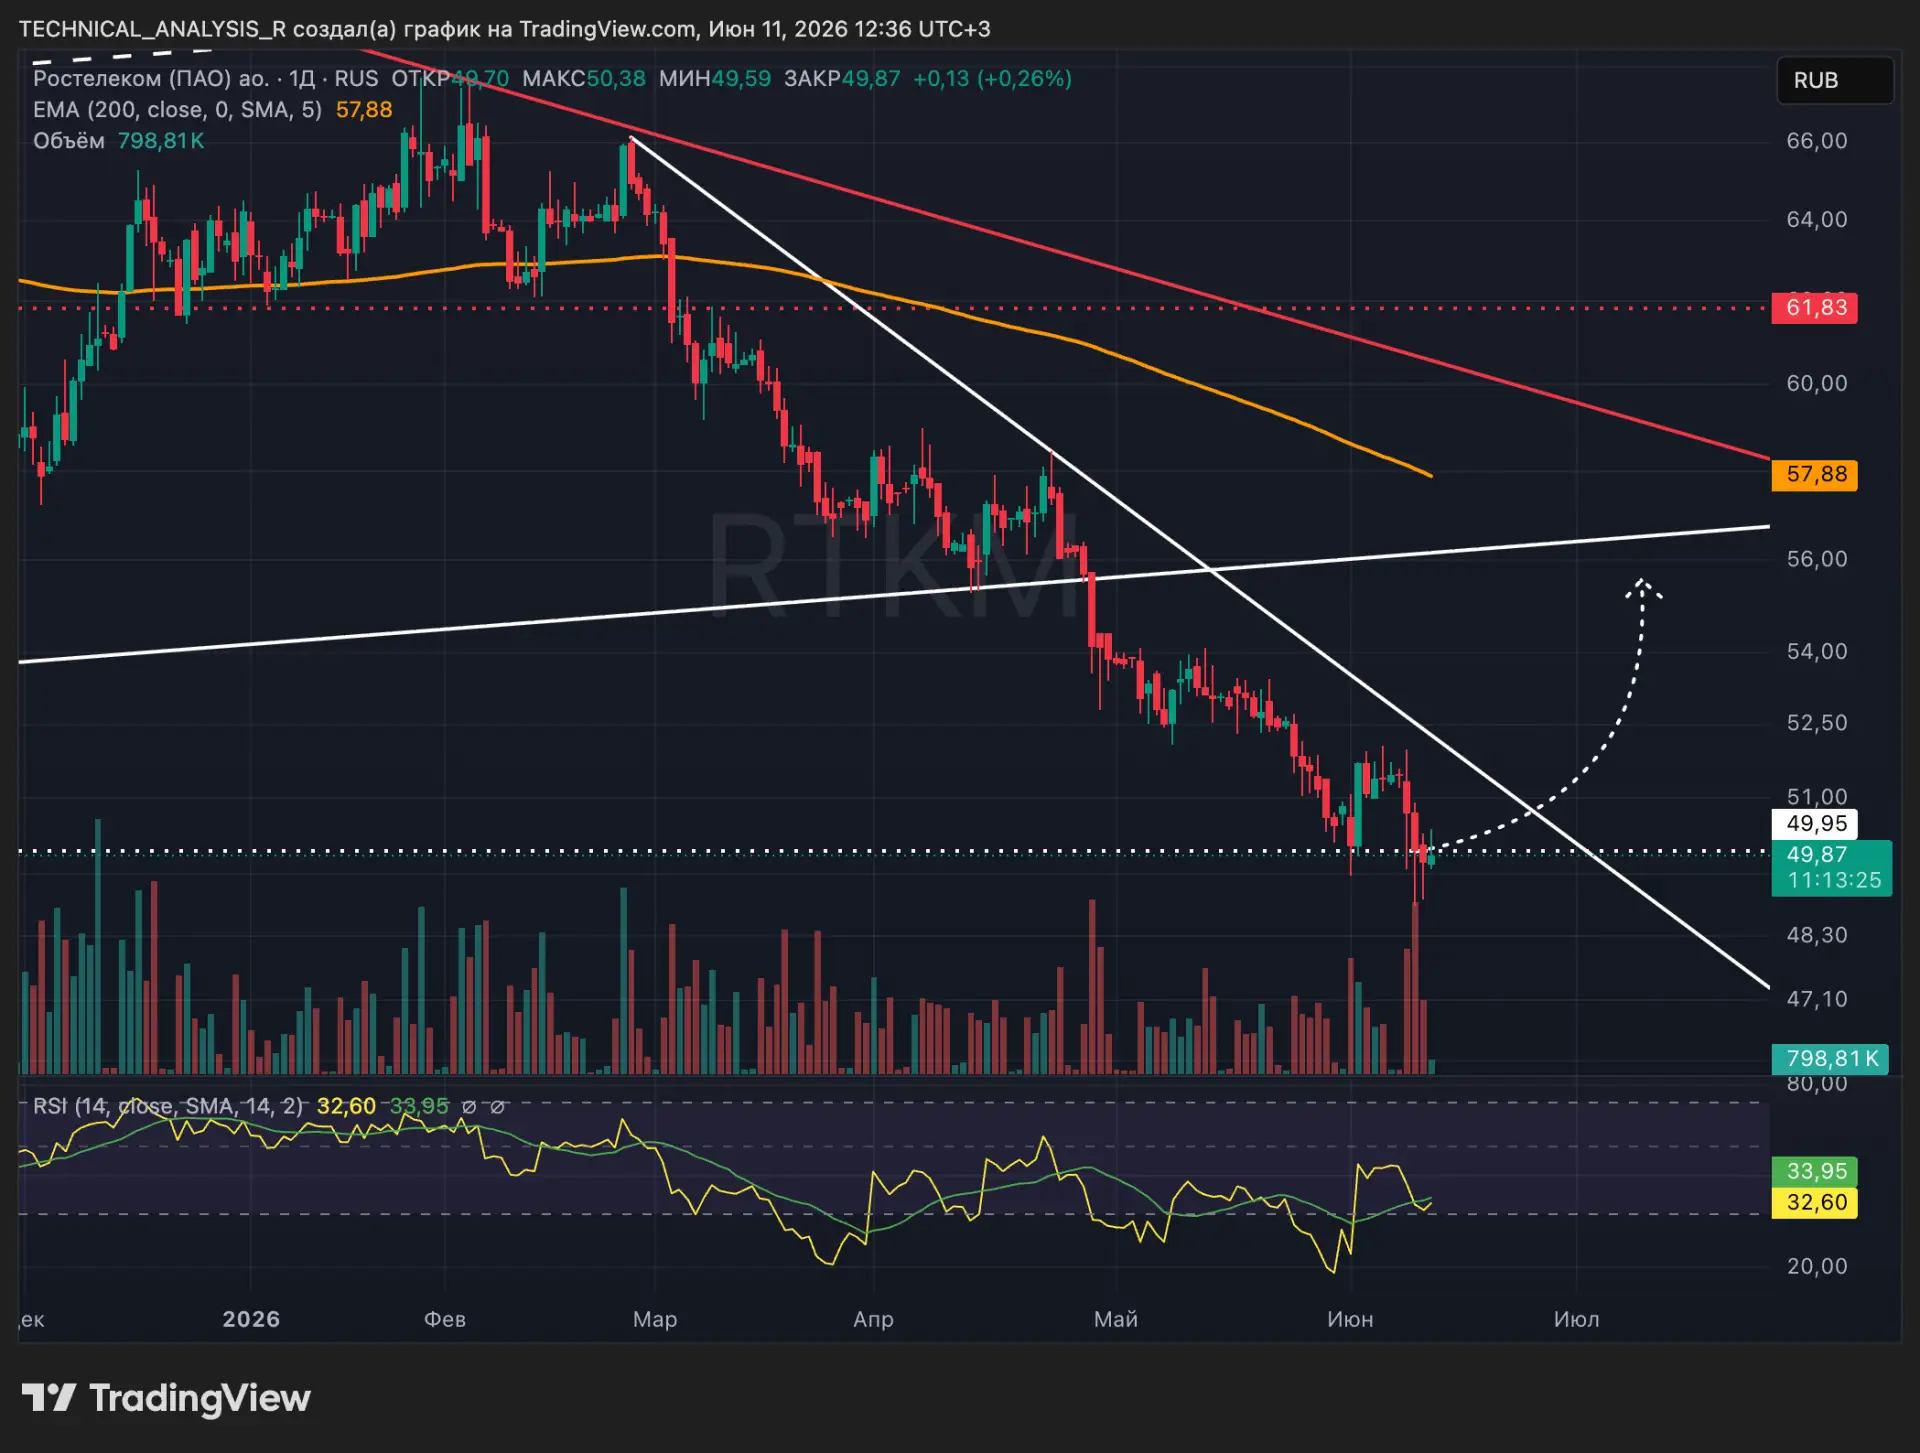This screenshot has width=1920, height=1453.
Task: Click the second ∅ symbol in RSI legend
Action: tap(497, 1106)
